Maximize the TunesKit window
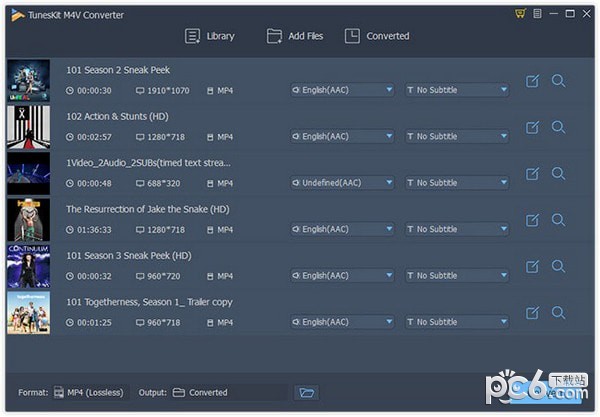 [570, 14]
